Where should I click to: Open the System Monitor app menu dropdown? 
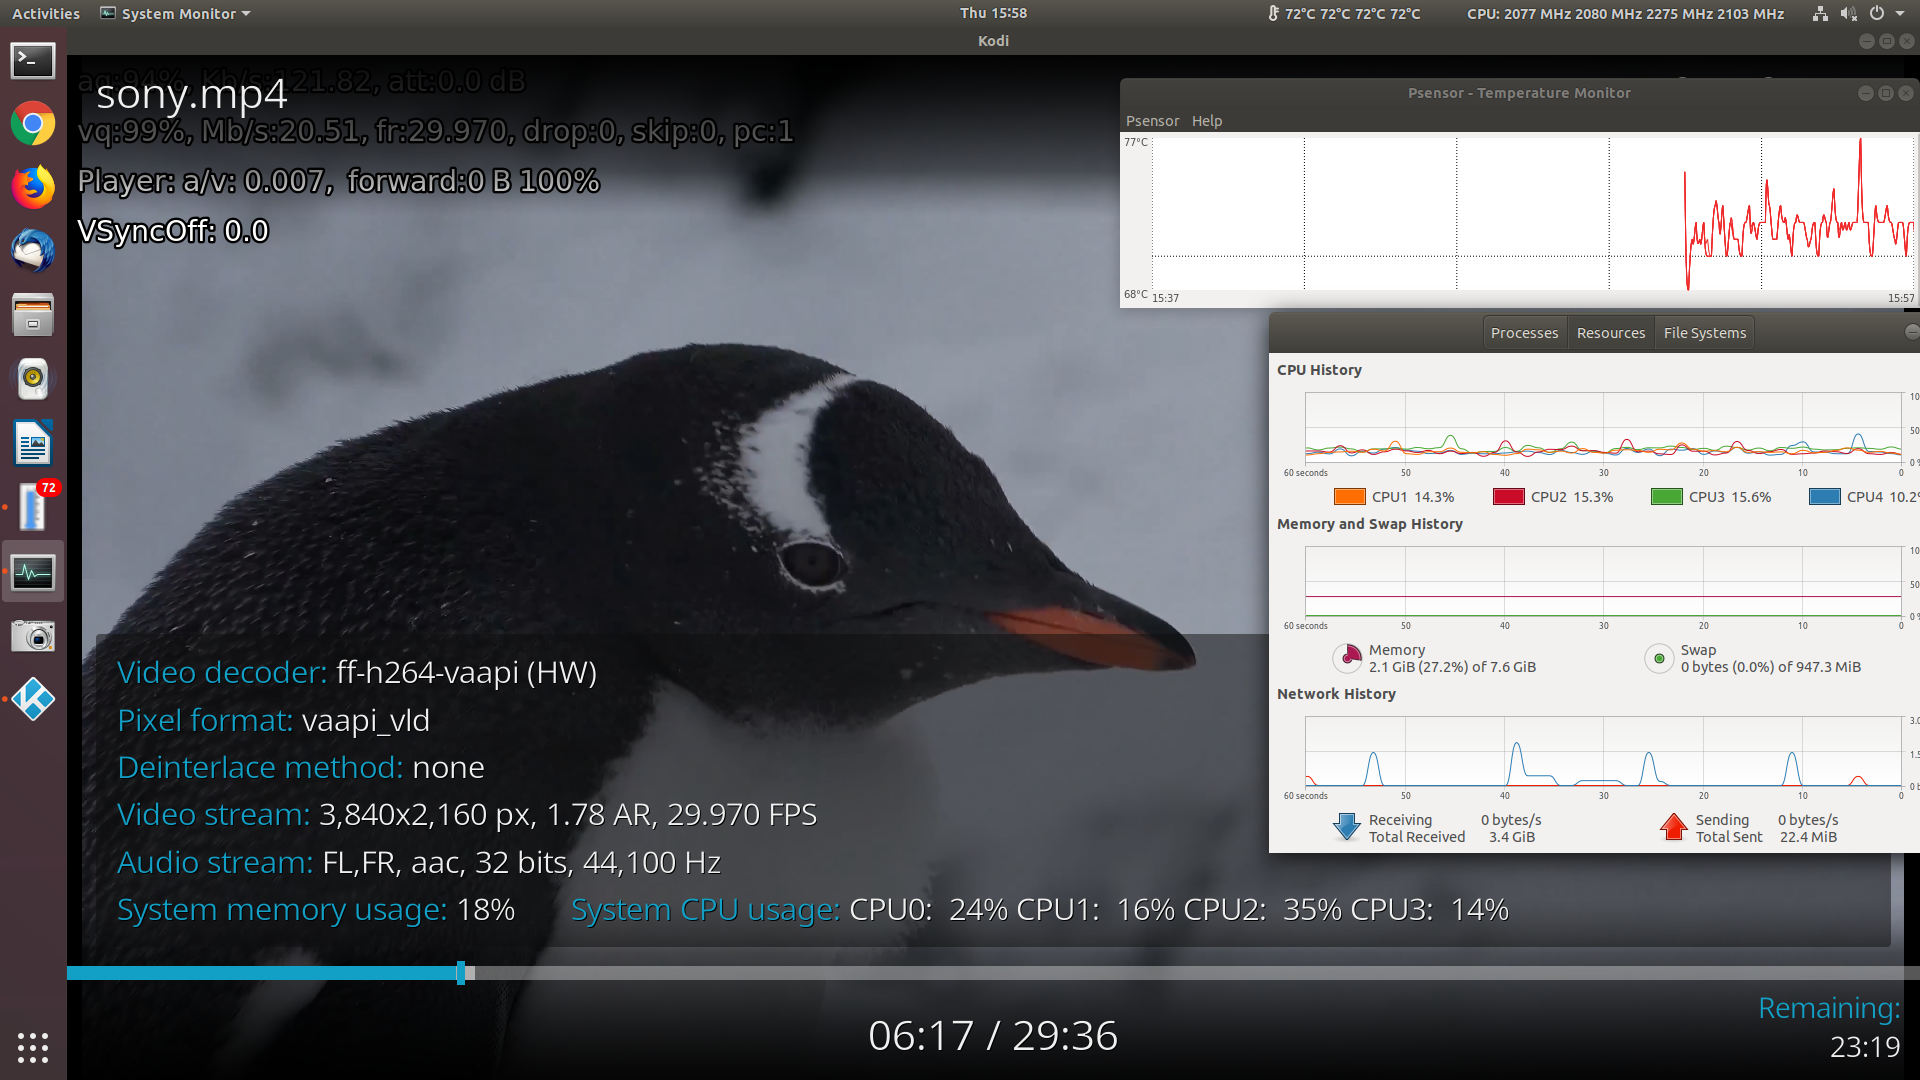tap(176, 13)
